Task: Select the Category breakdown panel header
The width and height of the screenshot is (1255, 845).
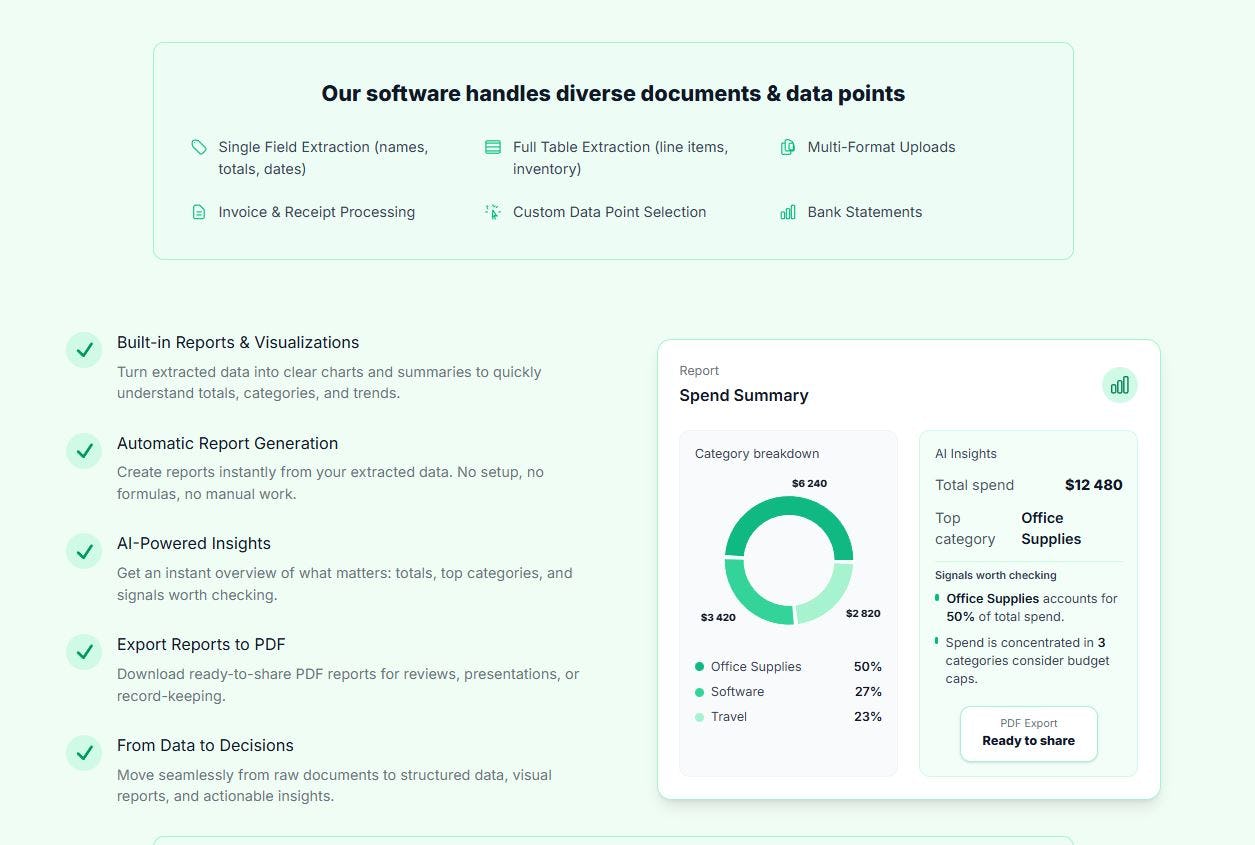Action: 757,453
